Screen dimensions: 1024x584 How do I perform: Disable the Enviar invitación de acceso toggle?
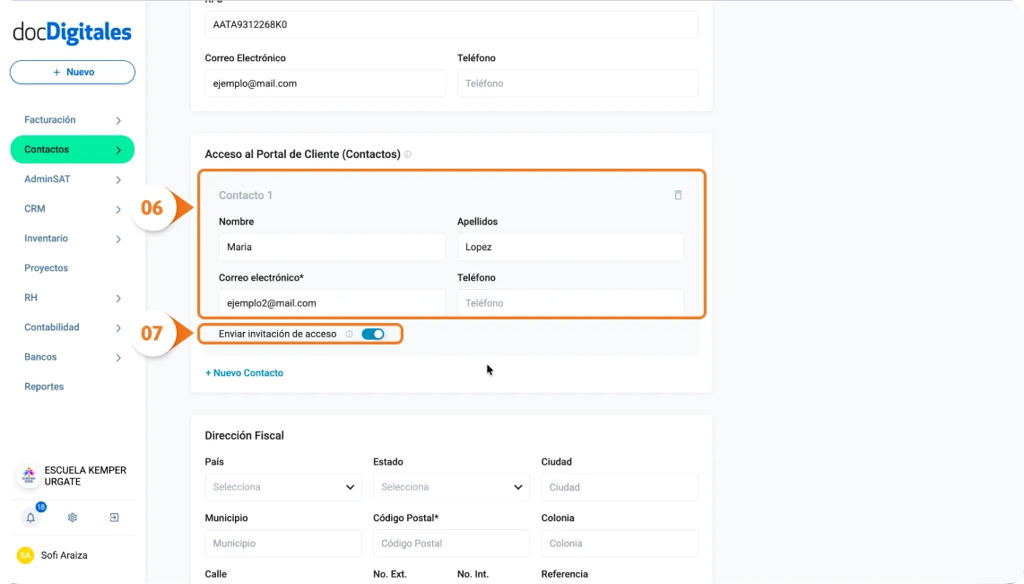pyautogui.click(x=374, y=334)
